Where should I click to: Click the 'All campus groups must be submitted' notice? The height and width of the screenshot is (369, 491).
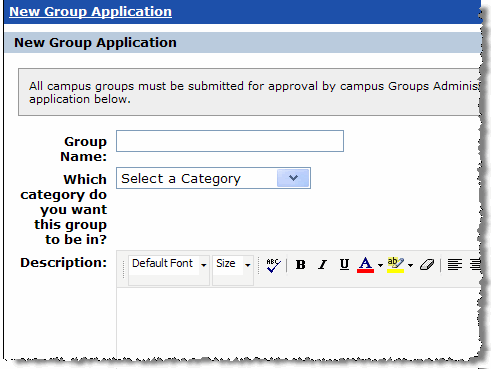(x=249, y=92)
